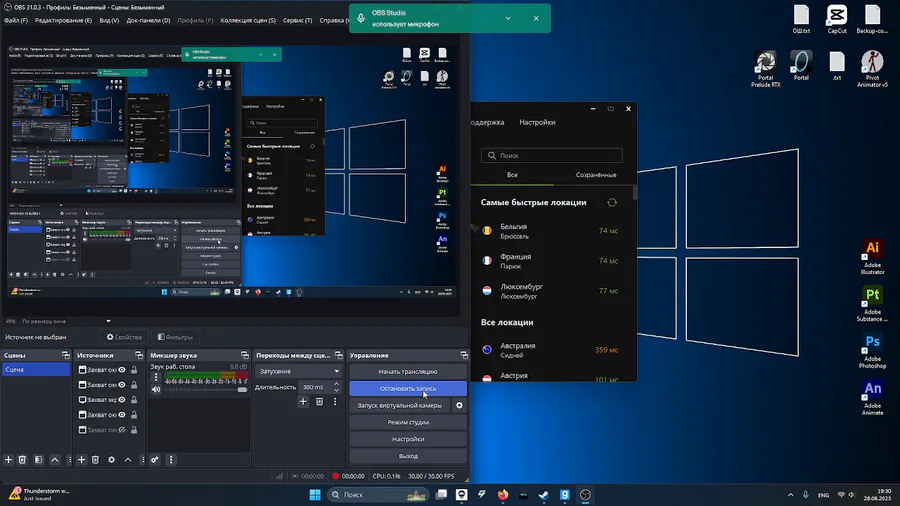
Task: Move the scene up with the arrow icon
Action: (55, 460)
